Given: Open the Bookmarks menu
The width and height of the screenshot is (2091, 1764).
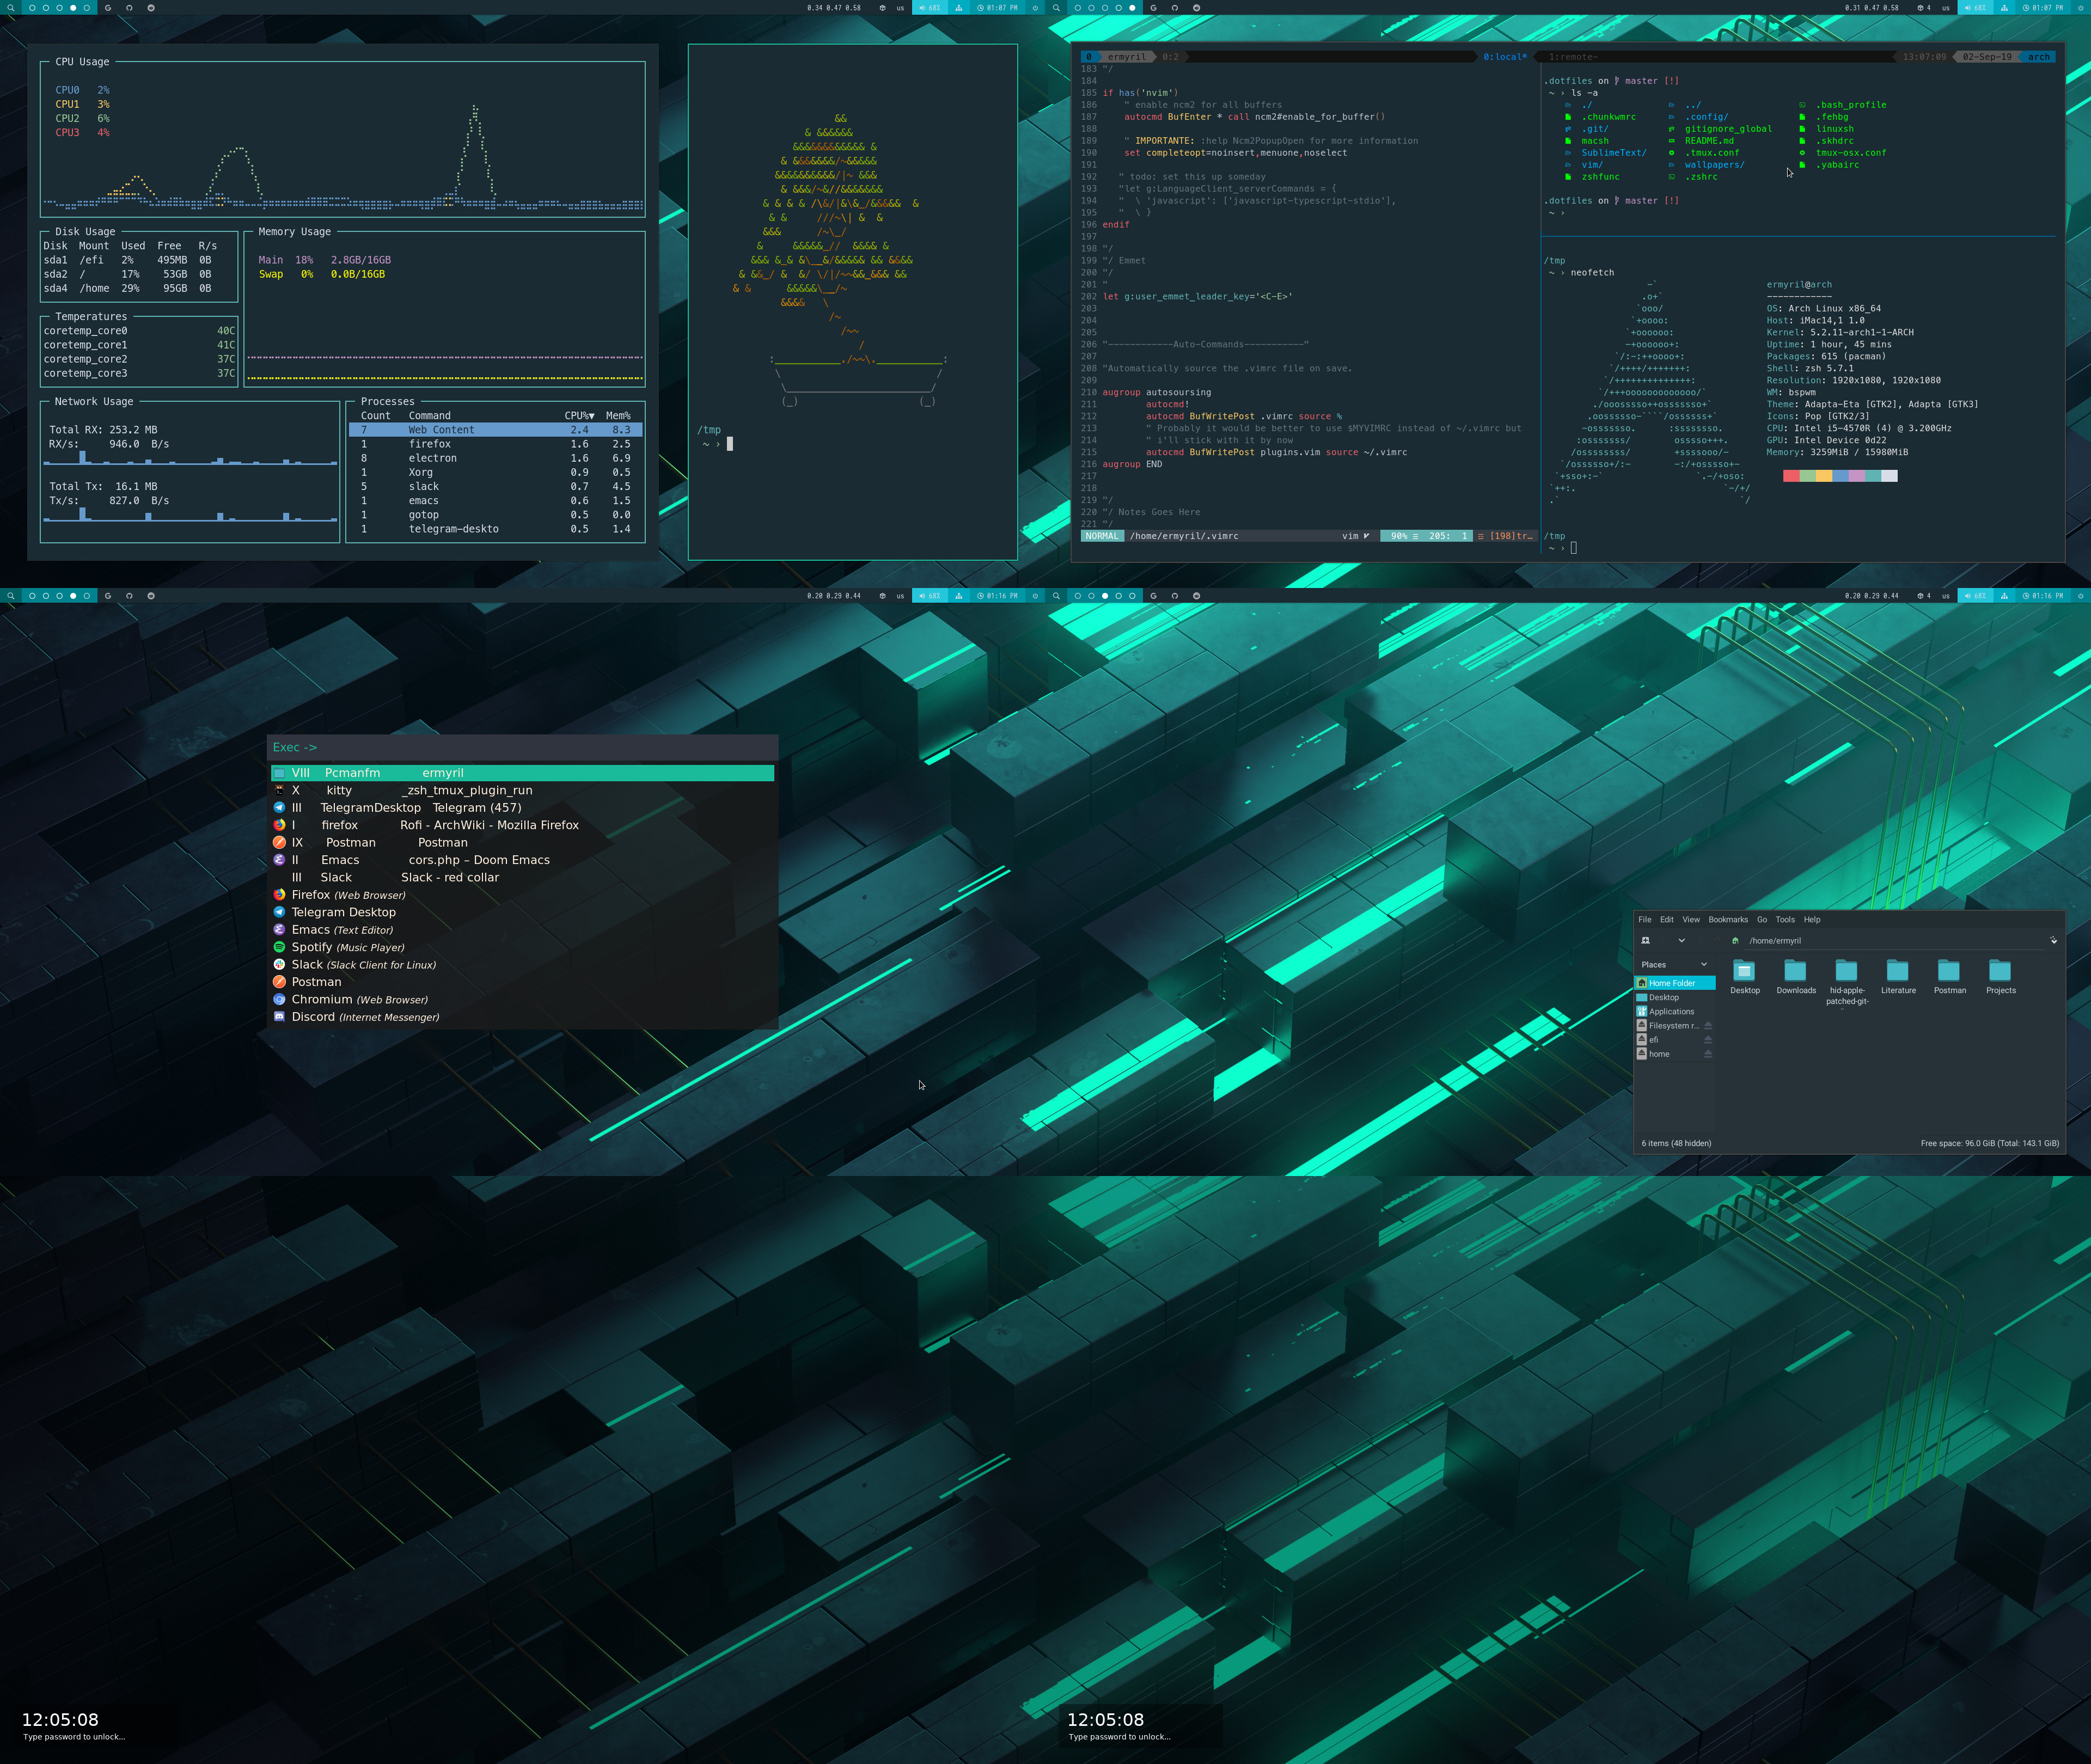Looking at the screenshot, I should point(1728,919).
